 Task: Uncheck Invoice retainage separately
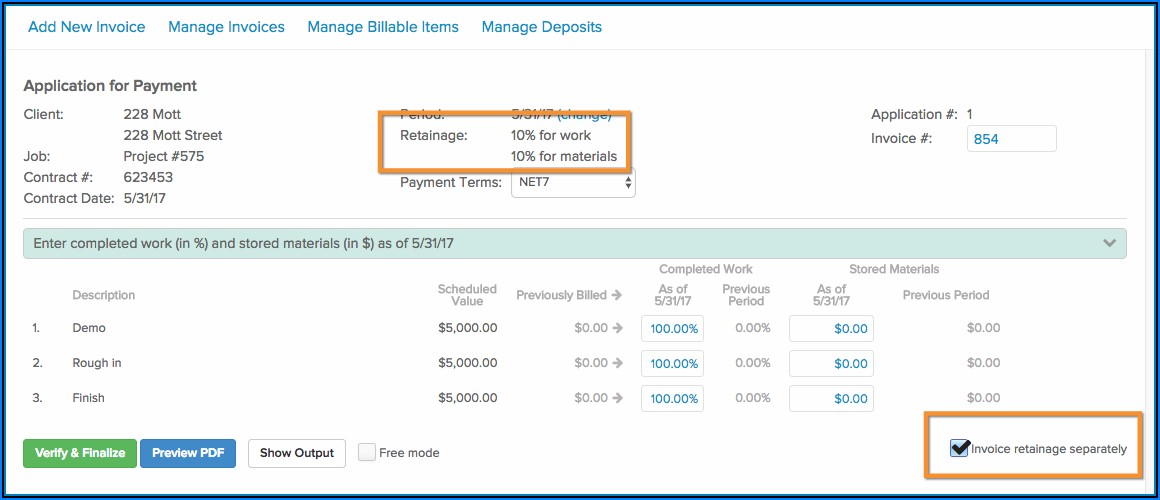coord(960,448)
